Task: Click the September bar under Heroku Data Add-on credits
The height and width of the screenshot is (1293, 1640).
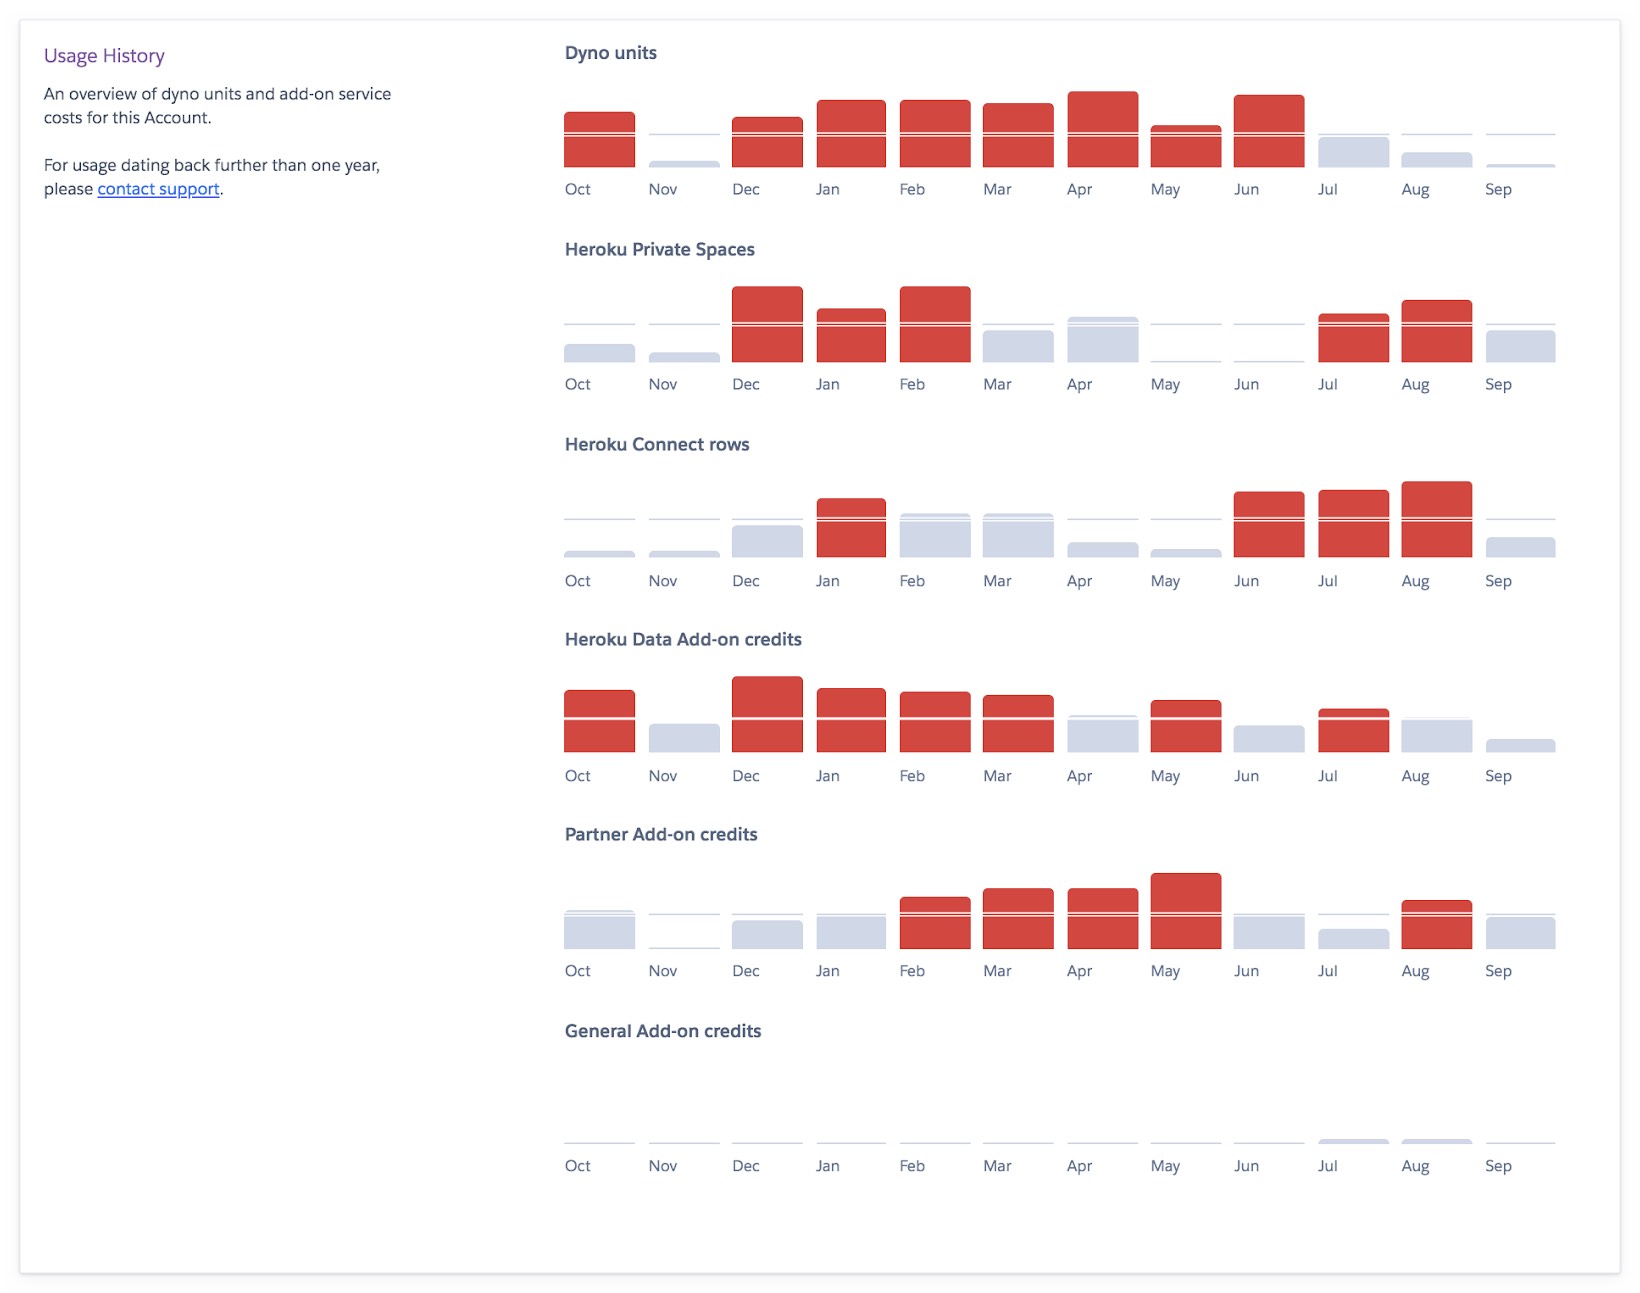Action: tap(1522, 748)
